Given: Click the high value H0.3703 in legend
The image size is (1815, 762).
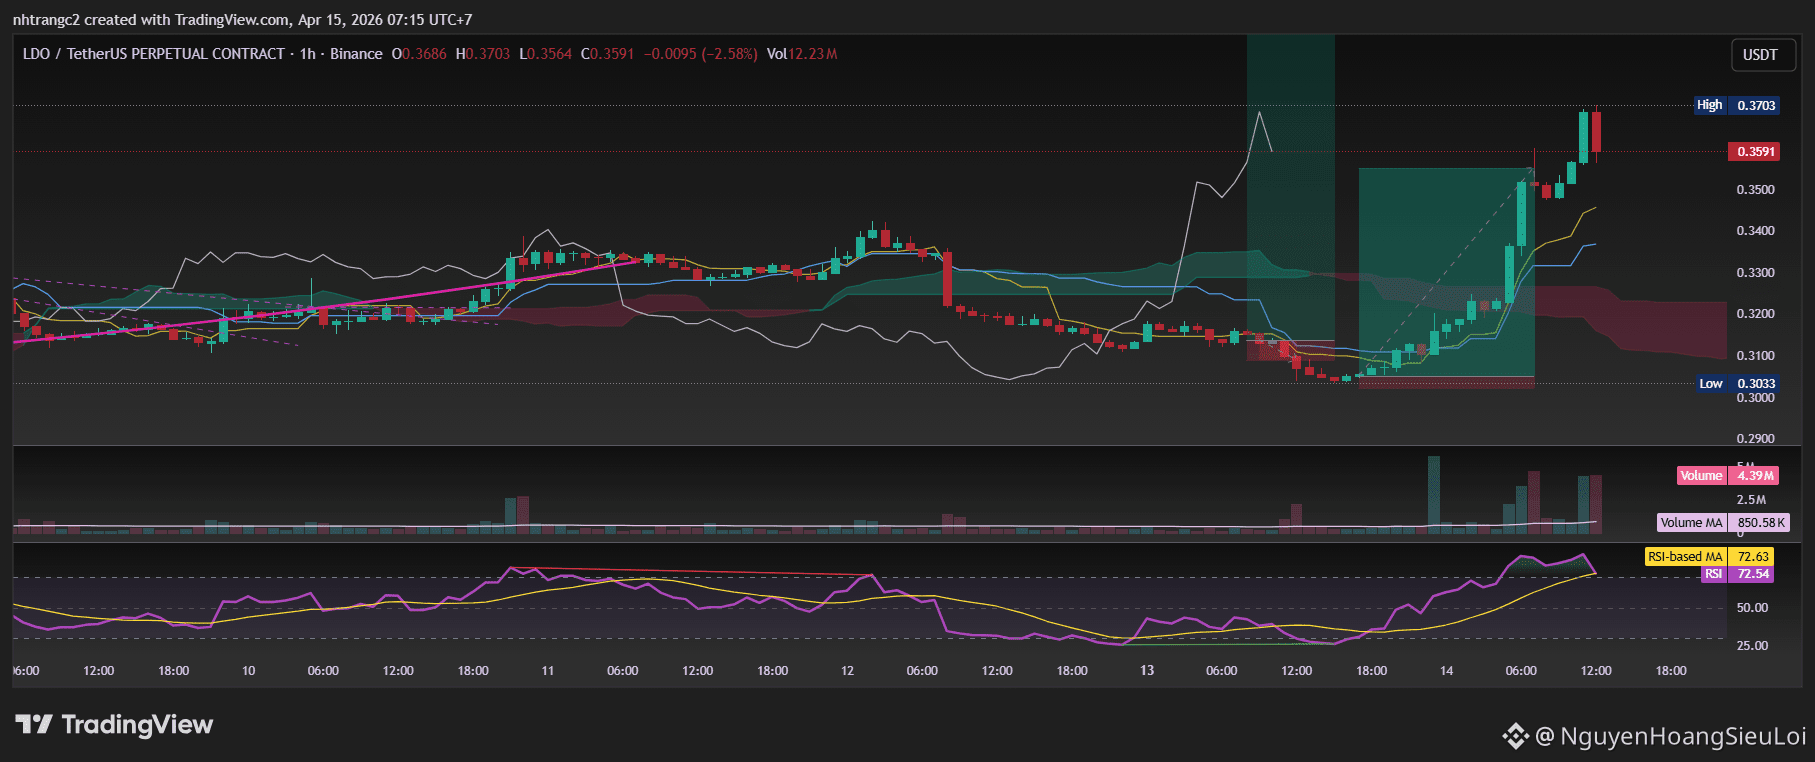Looking at the screenshot, I should [483, 54].
